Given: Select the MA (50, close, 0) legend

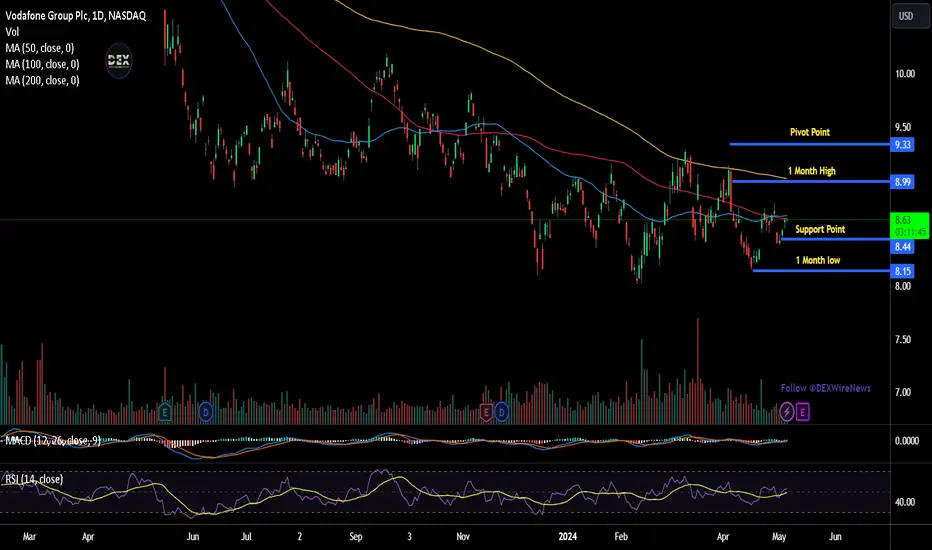Looking at the screenshot, I should pos(40,48).
